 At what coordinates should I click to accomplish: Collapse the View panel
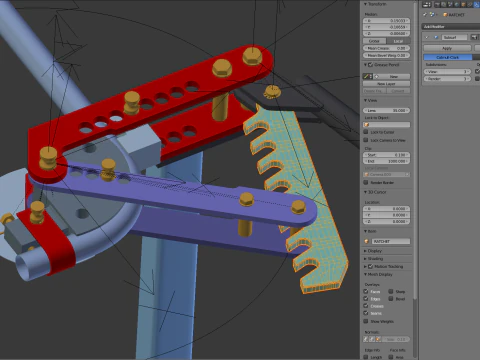(366, 100)
